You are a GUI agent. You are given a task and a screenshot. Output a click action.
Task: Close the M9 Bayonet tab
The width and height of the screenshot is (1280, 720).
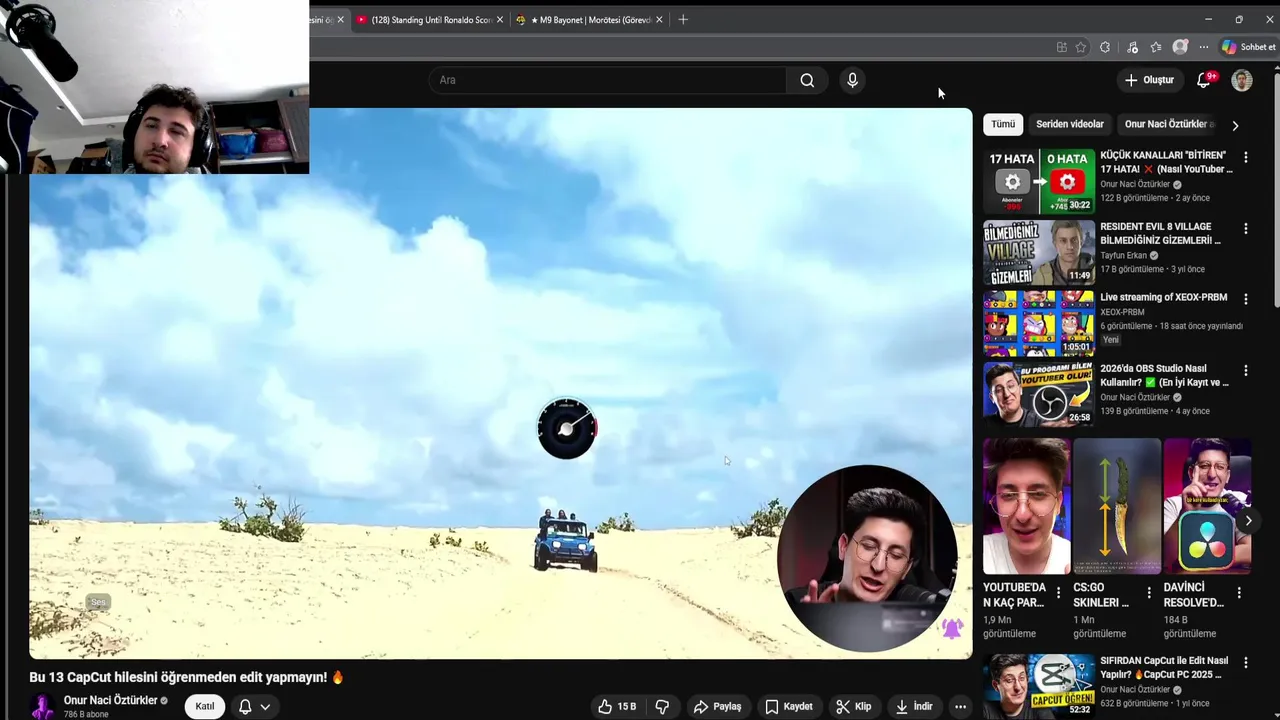[x=659, y=20]
